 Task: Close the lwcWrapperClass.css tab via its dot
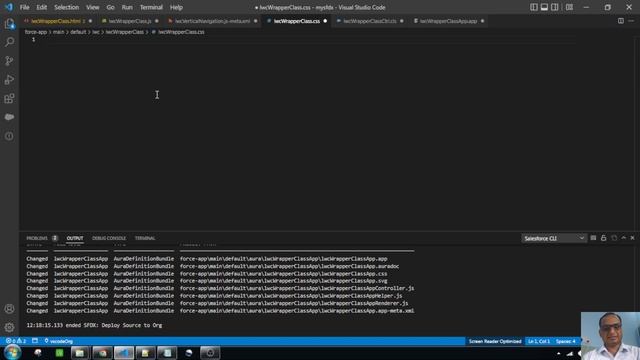click(x=325, y=21)
